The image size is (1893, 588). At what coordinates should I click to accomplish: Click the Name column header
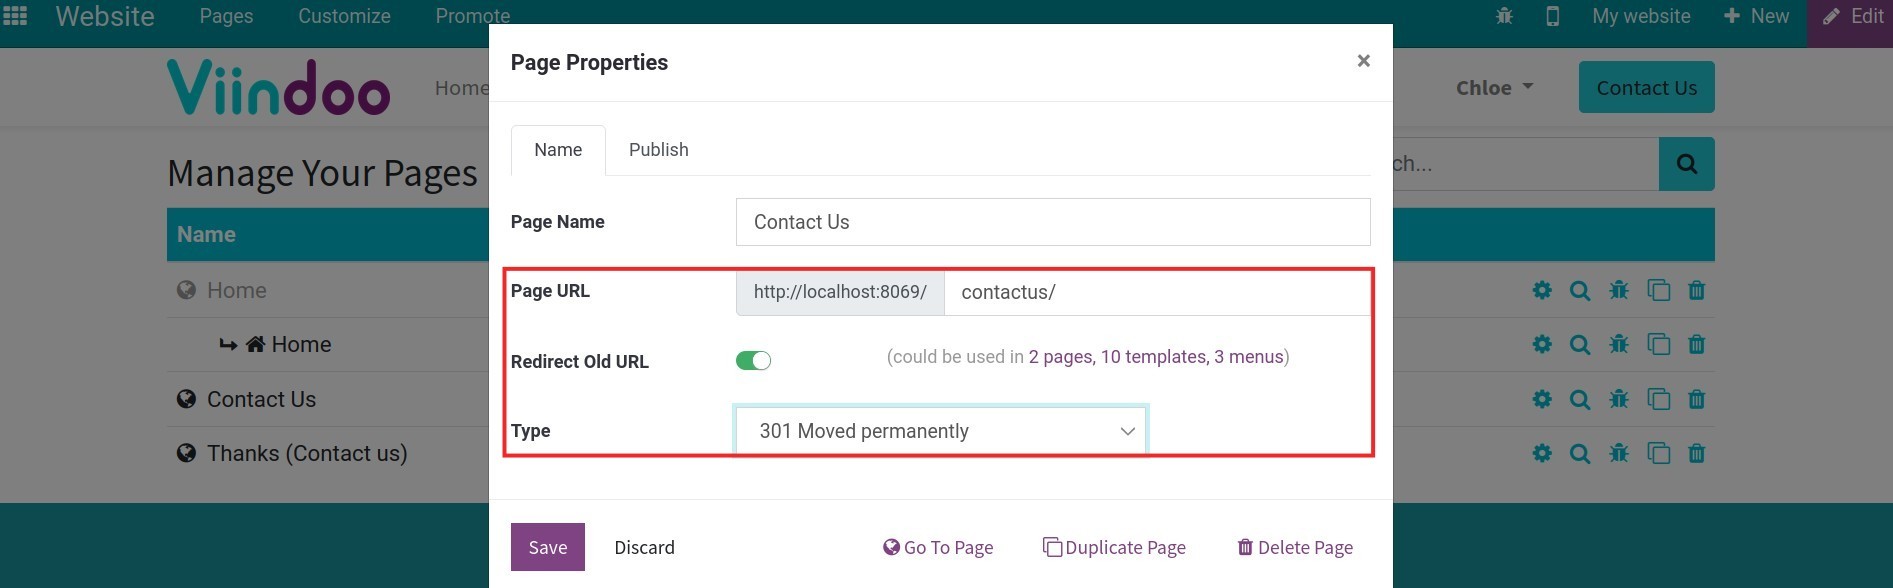pyautogui.click(x=206, y=235)
